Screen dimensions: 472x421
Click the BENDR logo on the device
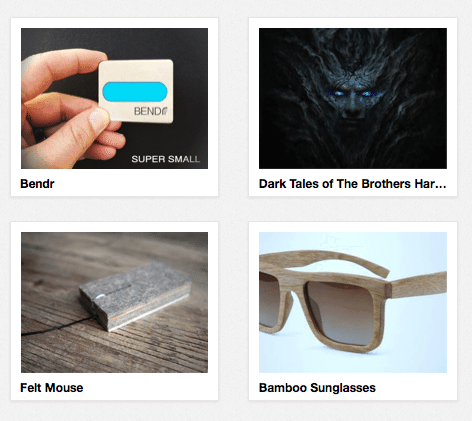pos(151,111)
